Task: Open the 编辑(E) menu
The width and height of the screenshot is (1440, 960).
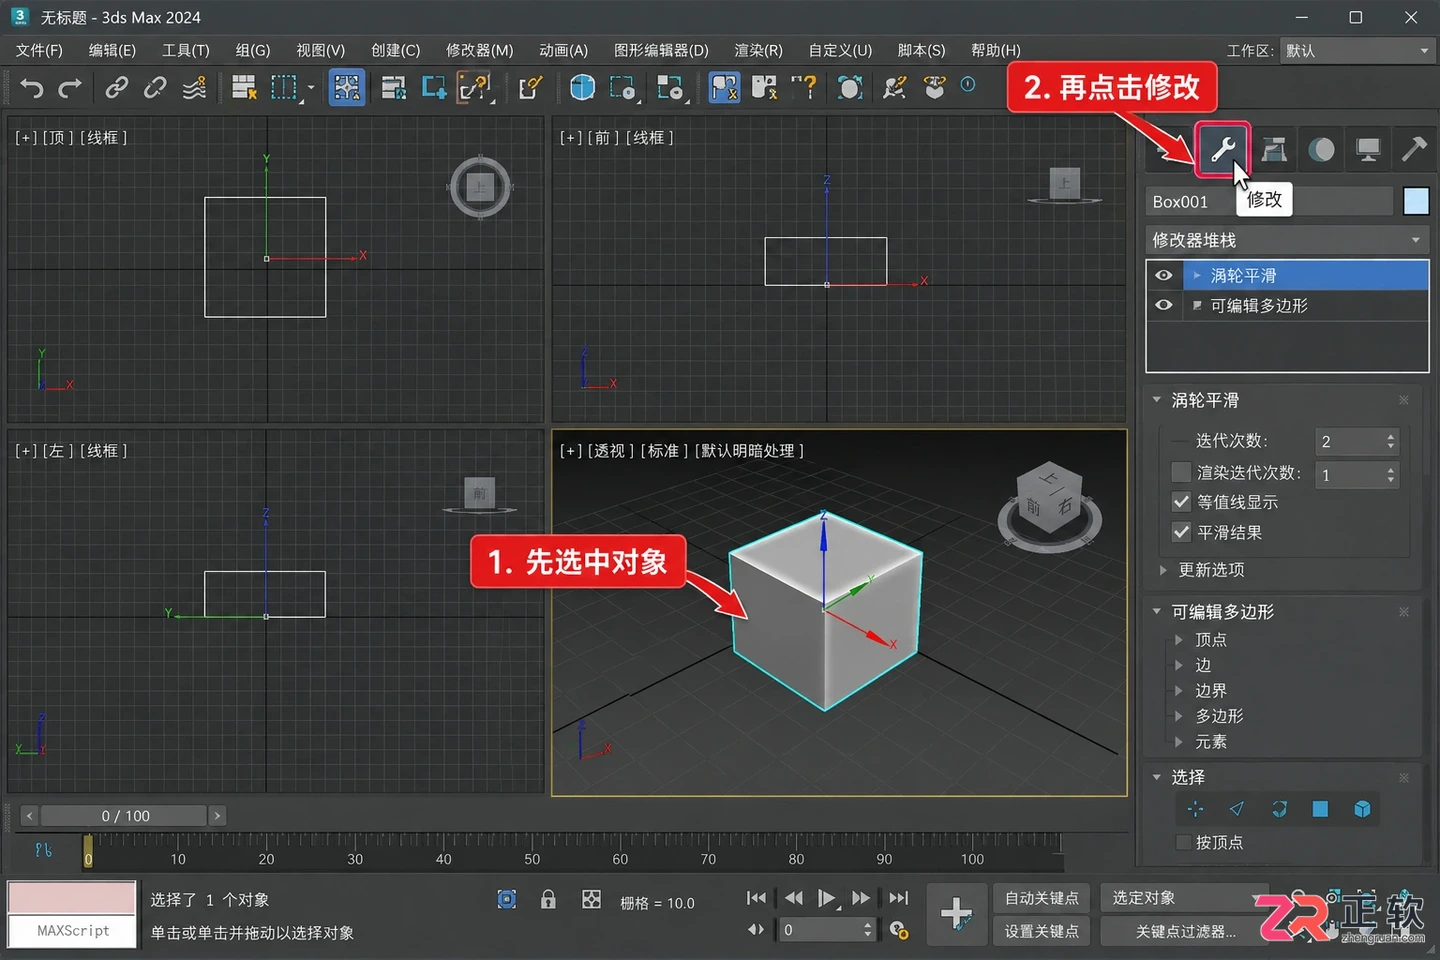Action: coord(112,50)
